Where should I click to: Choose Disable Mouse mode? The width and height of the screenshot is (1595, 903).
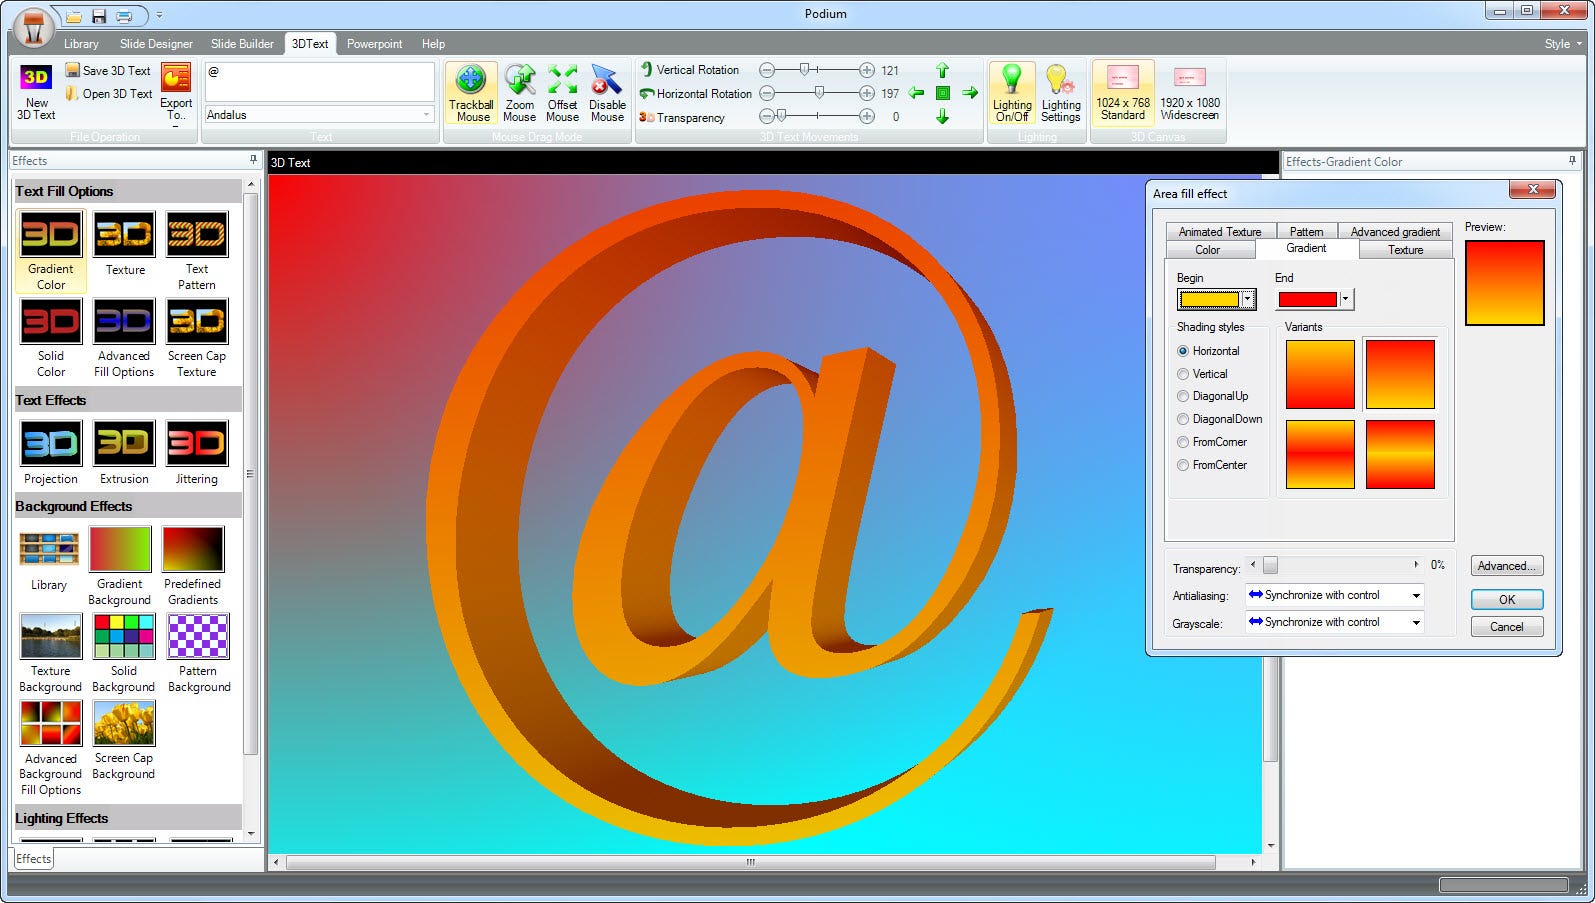tap(607, 93)
